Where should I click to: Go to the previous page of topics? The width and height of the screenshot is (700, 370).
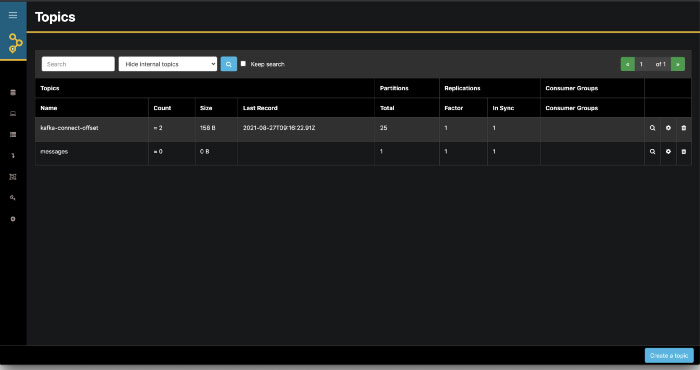[x=627, y=64]
